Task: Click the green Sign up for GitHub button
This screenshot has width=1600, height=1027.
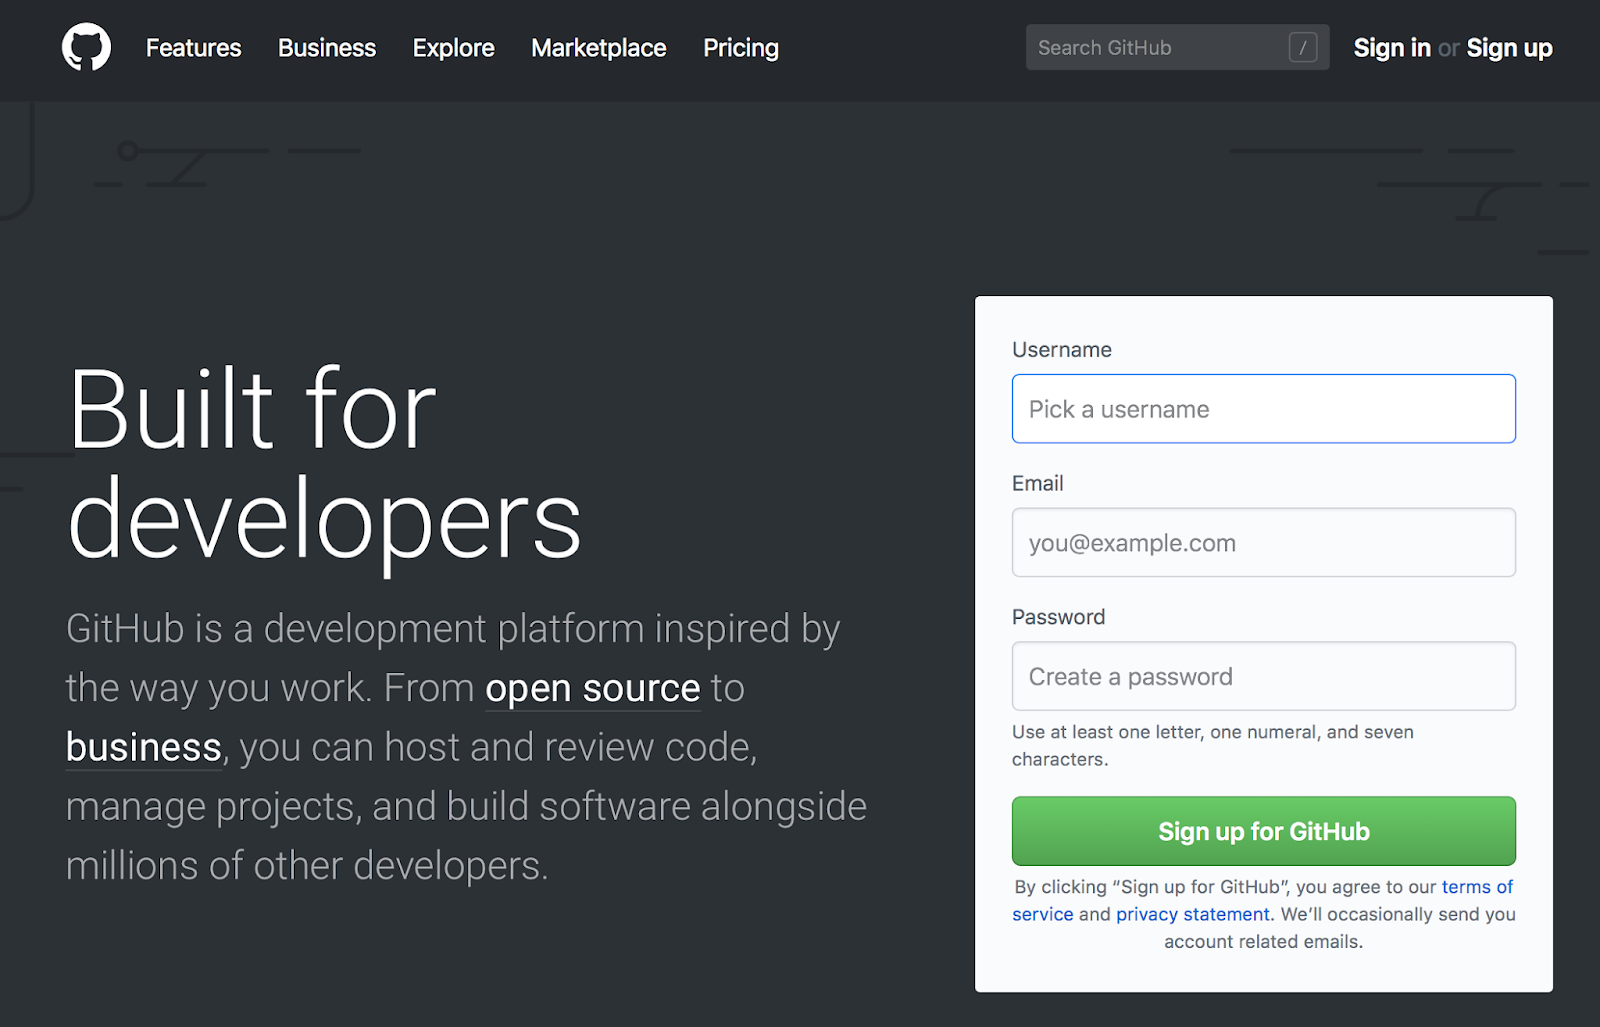Action: [1263, 831]
